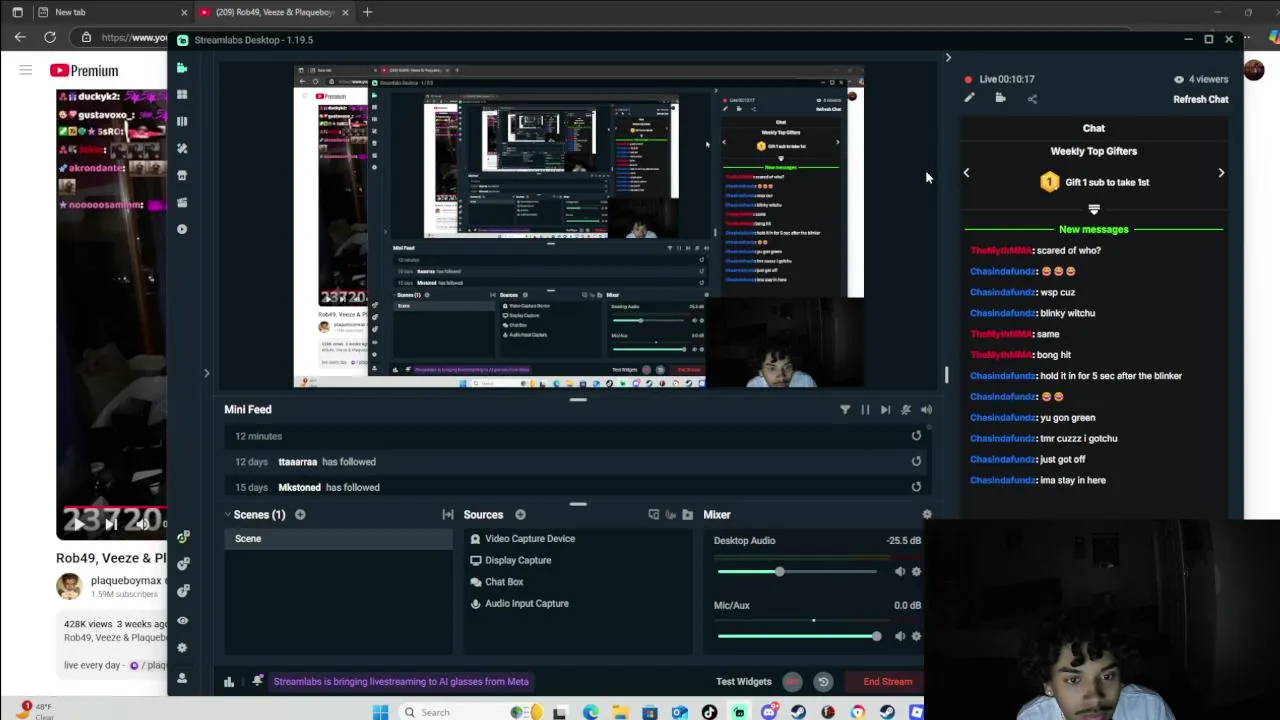The image size is (1280, 720).
Task: Show next Weekly Top Gifters slide
Action: click(x=1221, y=173)
